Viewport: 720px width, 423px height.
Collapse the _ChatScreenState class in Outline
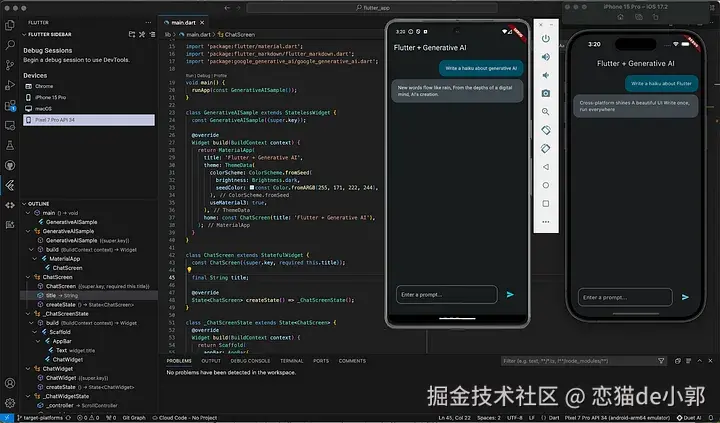[28, 314]
